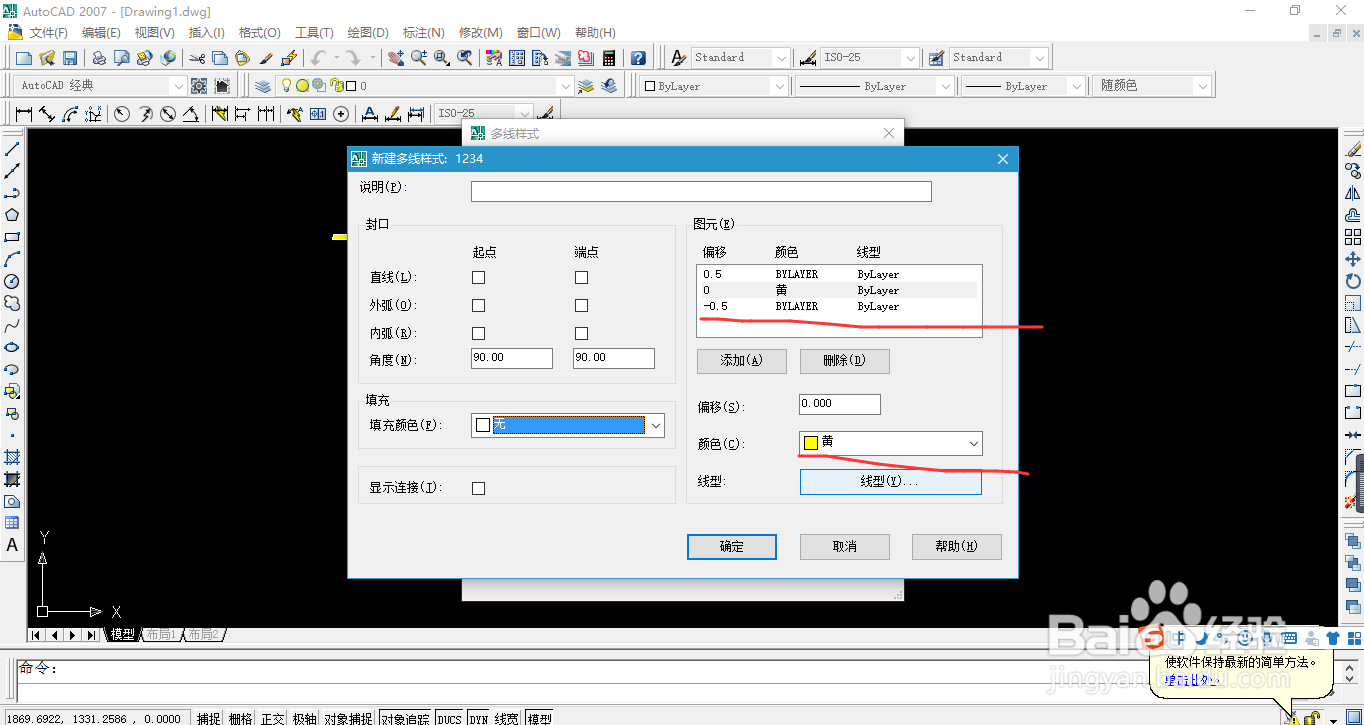This screenshot has height=725, width=1364.
Task: Click the 线型(Y)... linetype button
Action: (x=891, y=482)
